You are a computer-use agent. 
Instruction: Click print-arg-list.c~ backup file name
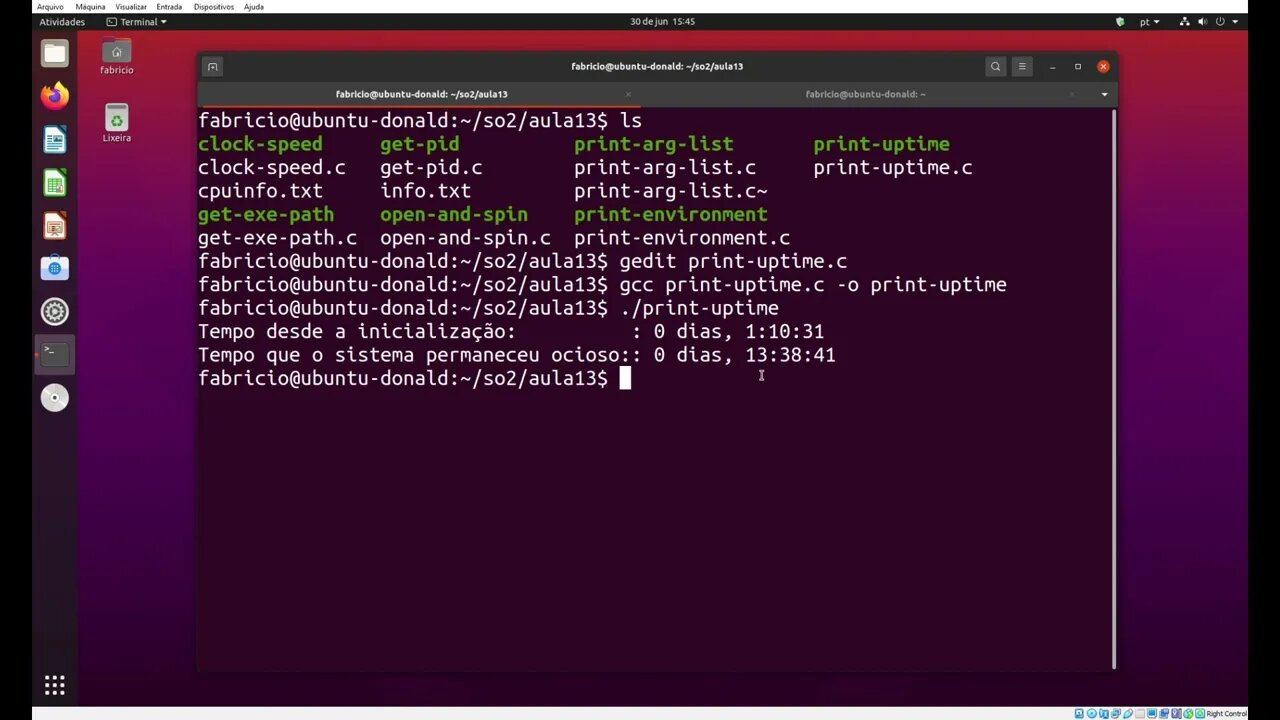click(671, 191)
